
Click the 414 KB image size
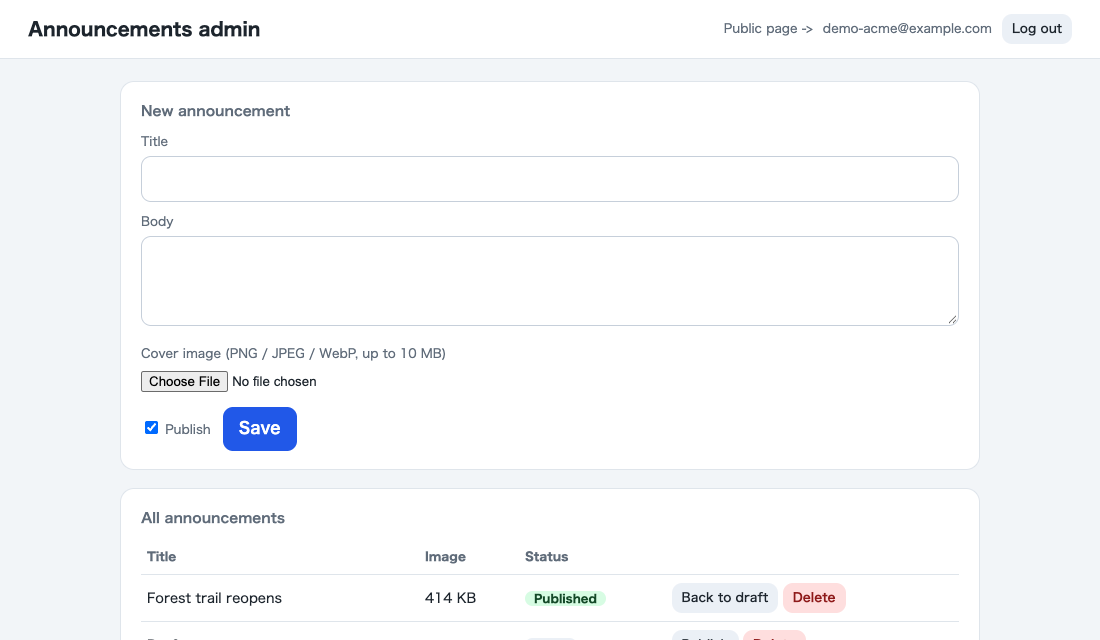pyautogui.click(x=450, y=598)
